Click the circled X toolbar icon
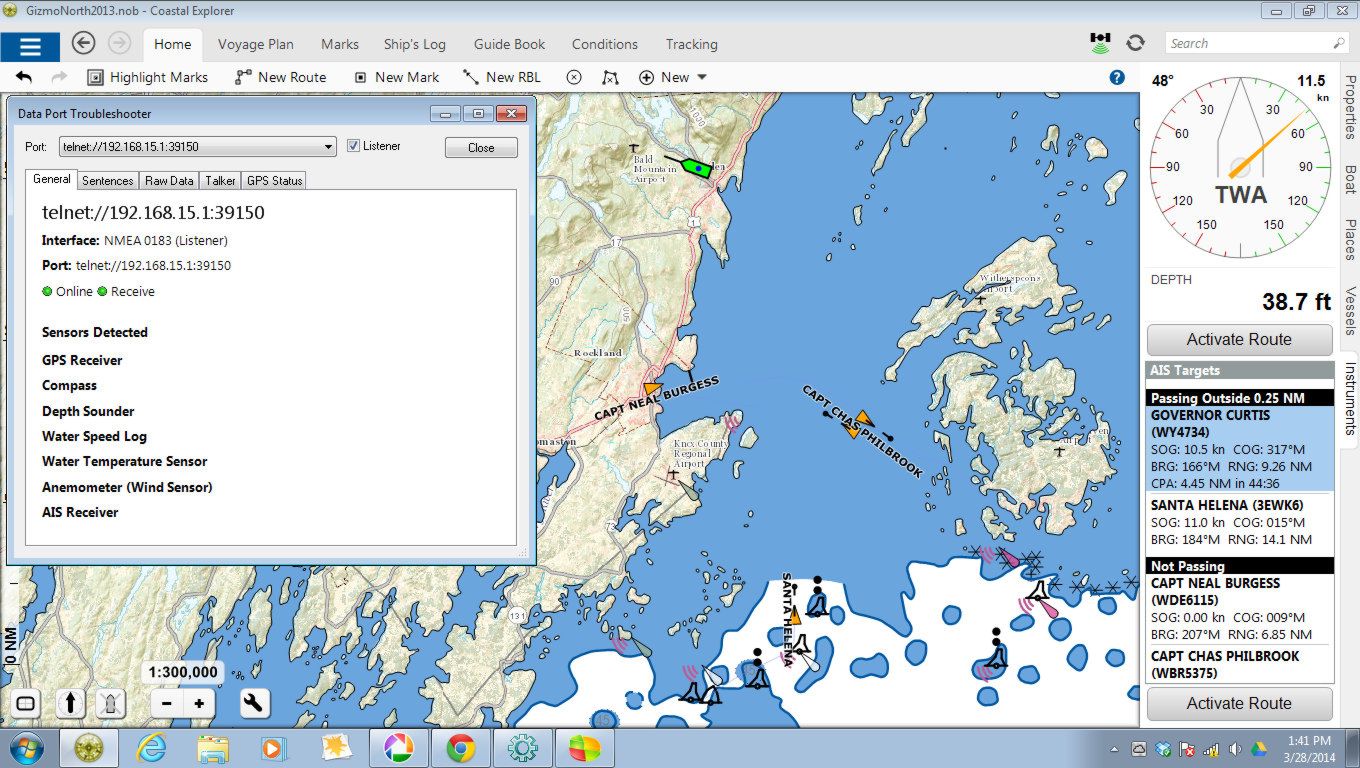This screenshot has height=768, width=1360. (x=574, y=77)
